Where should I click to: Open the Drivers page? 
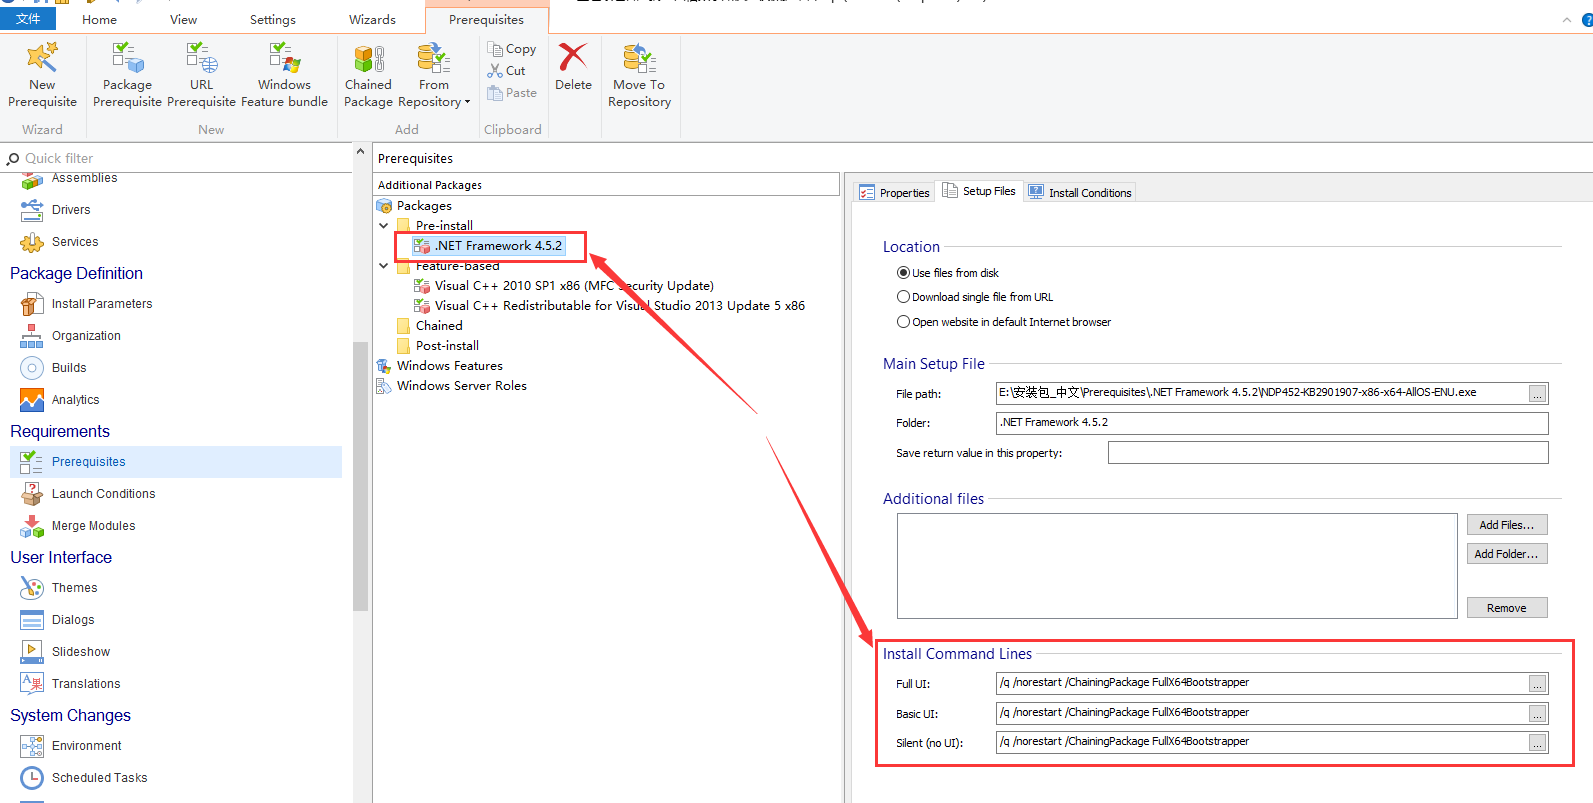pyautogui.click(x=70, y=210)
